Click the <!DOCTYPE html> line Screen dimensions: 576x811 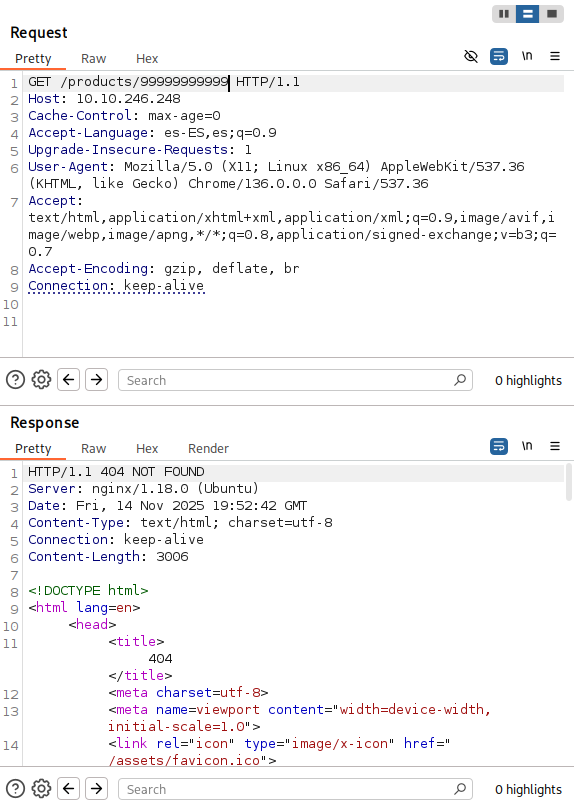coord(88,591)
